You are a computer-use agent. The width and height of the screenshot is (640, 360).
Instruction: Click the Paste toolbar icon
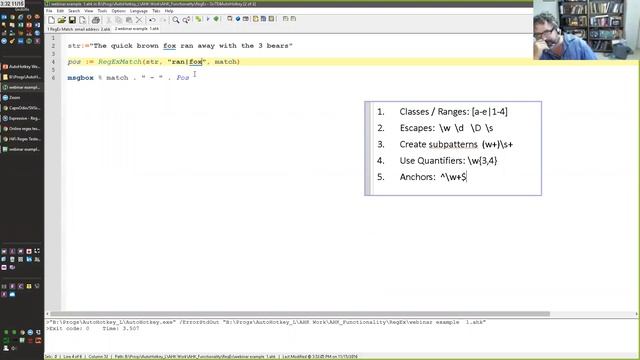[x=129, y=20]
